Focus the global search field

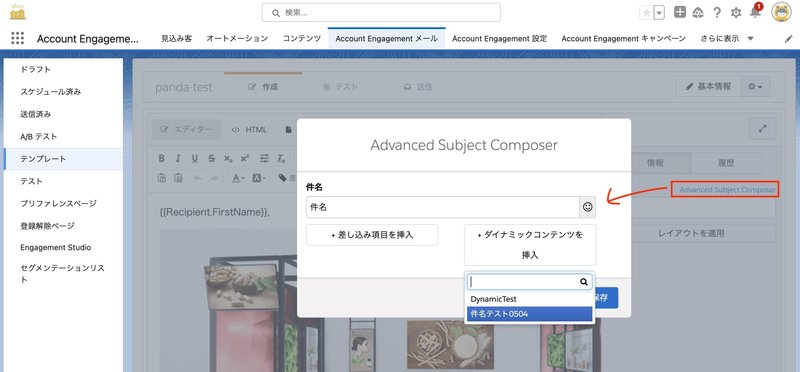coord(381,13)
